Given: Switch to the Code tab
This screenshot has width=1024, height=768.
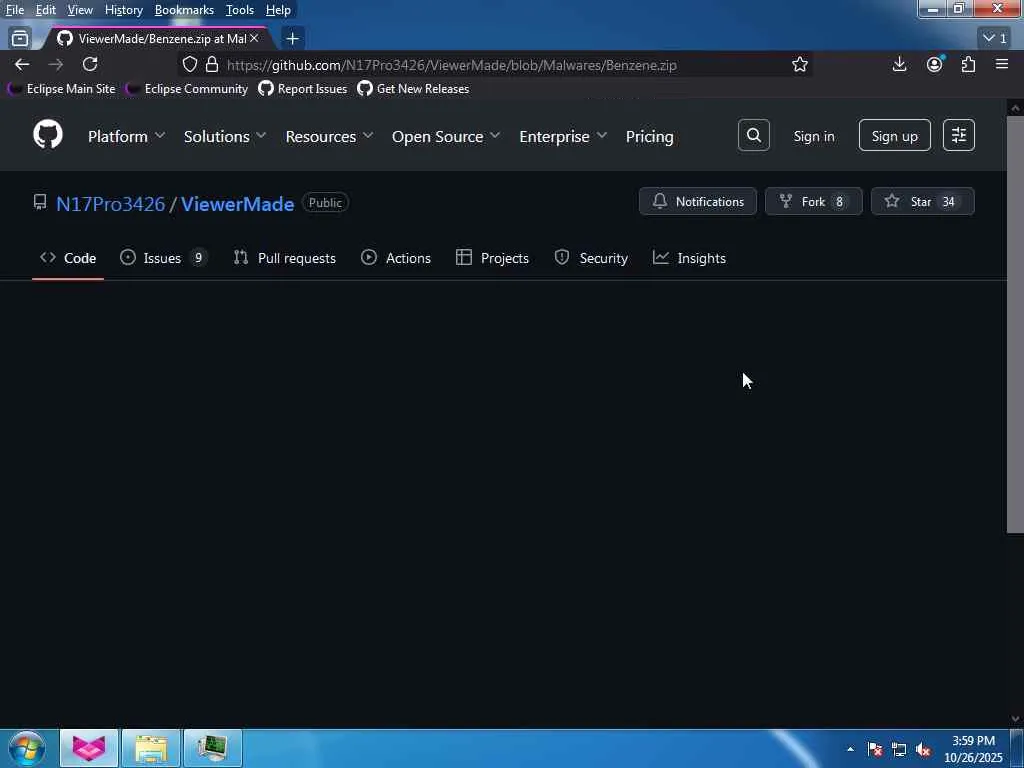Looking at the screenshot, I should point(68,258).
